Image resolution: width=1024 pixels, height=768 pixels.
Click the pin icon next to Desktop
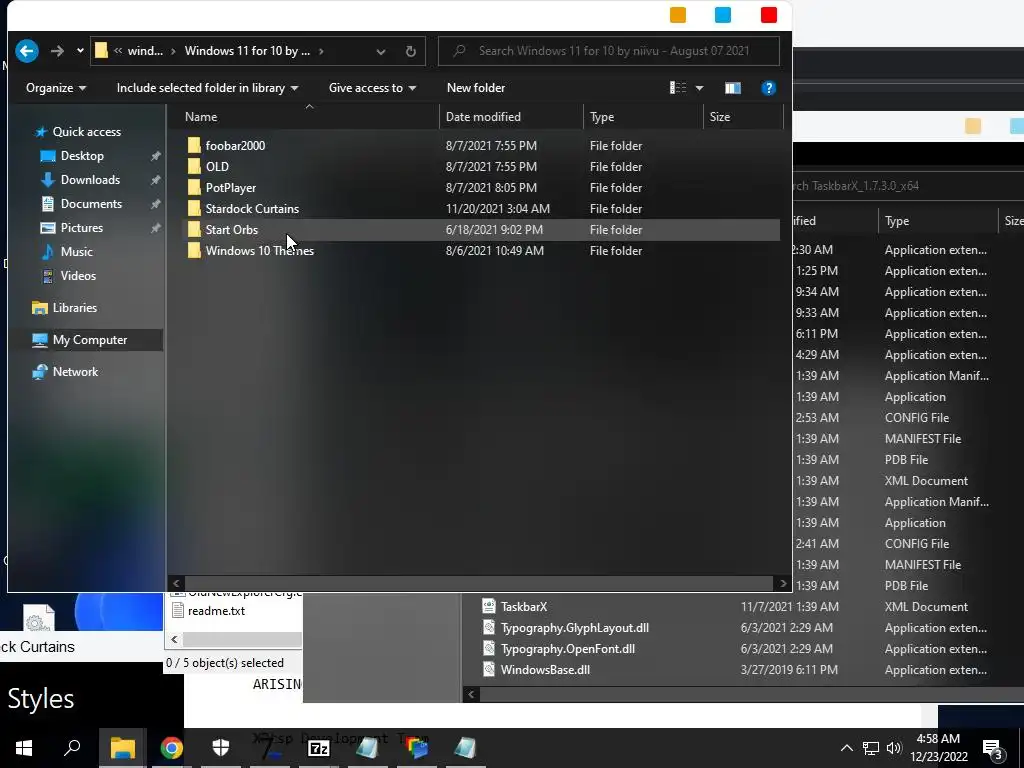[155, 156]
